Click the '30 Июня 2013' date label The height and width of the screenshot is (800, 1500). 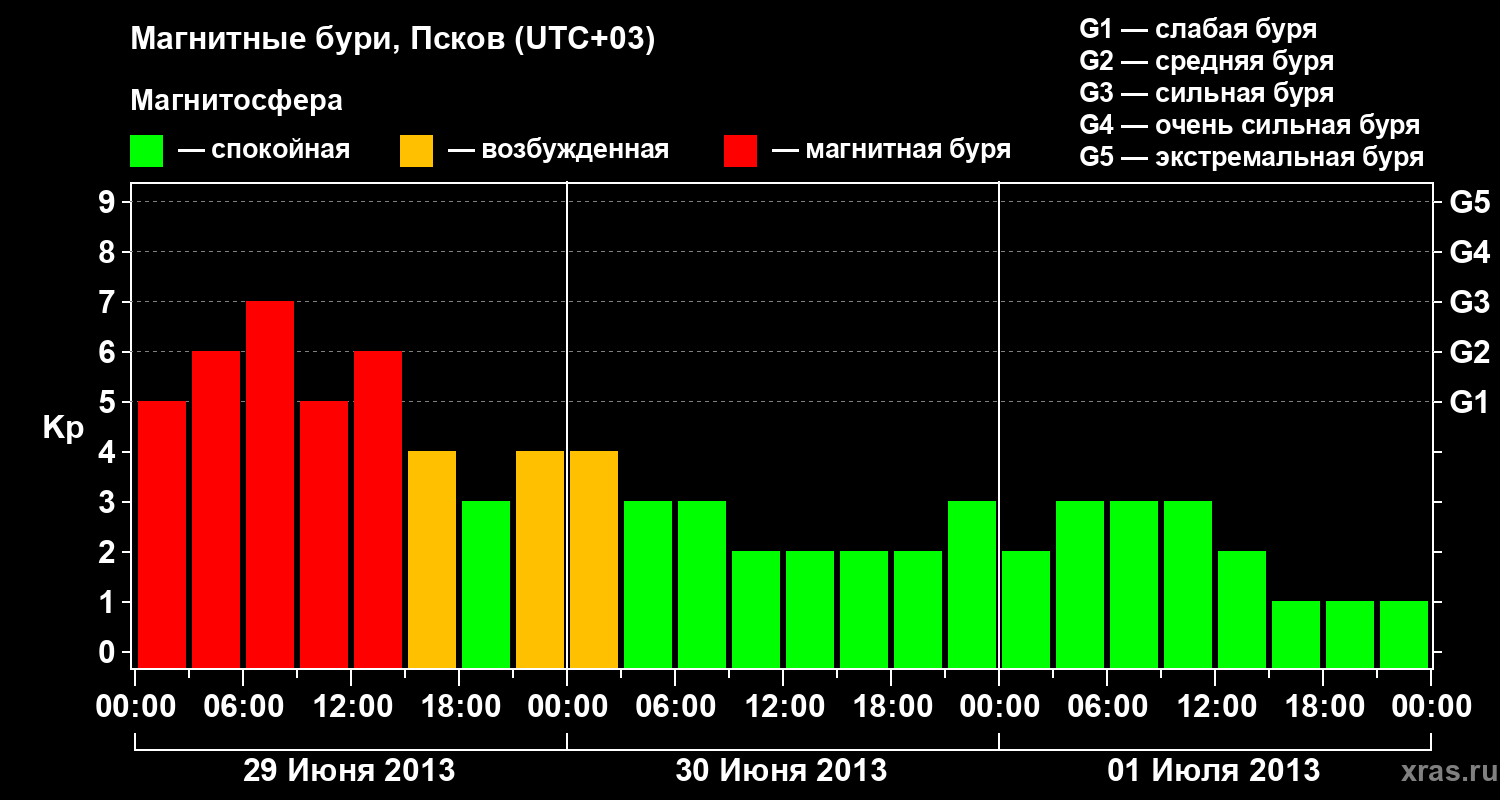(782, 771)
